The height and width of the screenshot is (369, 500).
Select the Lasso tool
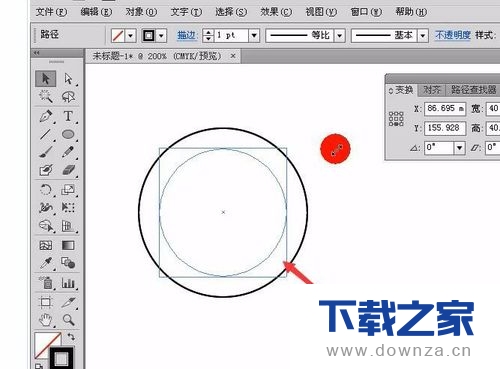[x=68, y=97]
